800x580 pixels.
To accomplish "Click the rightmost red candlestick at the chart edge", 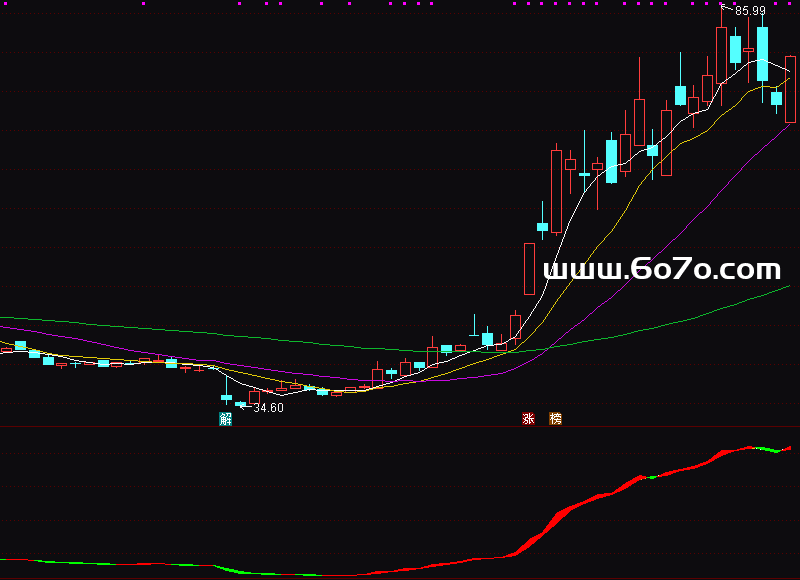I will point(790,90).
